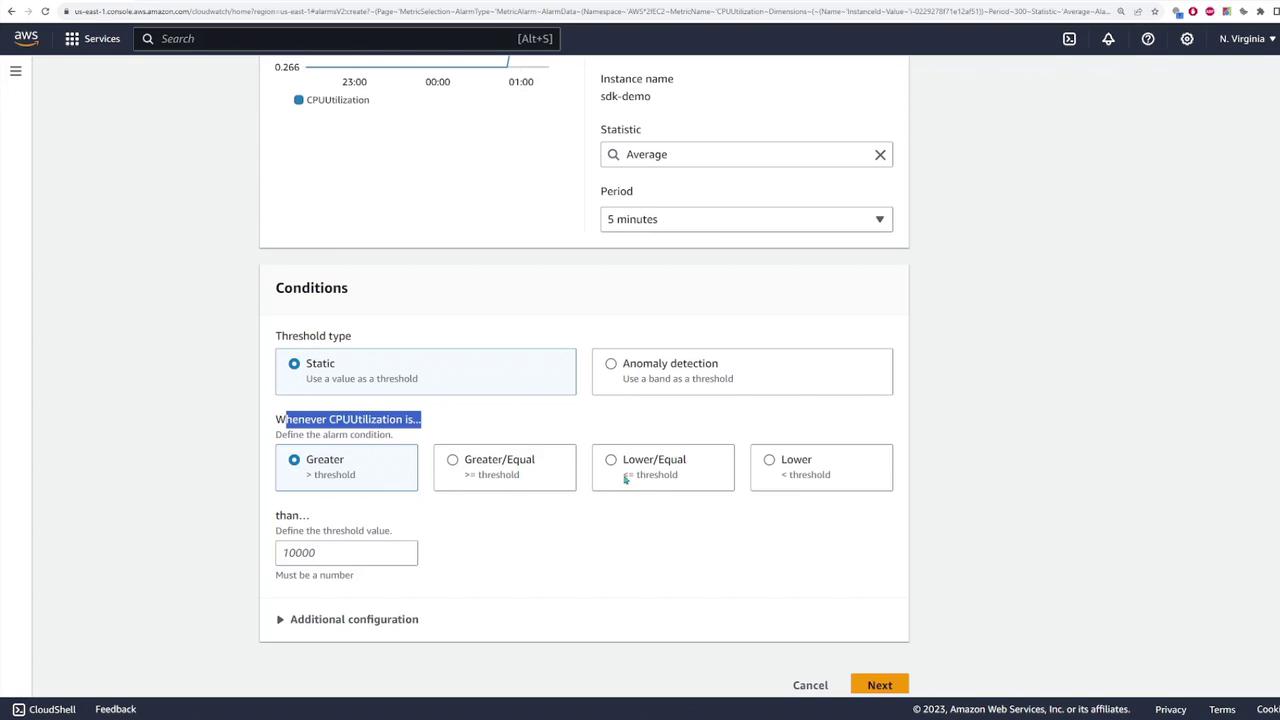
Task: Click the AWS console search box
Action: click(x=346, y=38)
